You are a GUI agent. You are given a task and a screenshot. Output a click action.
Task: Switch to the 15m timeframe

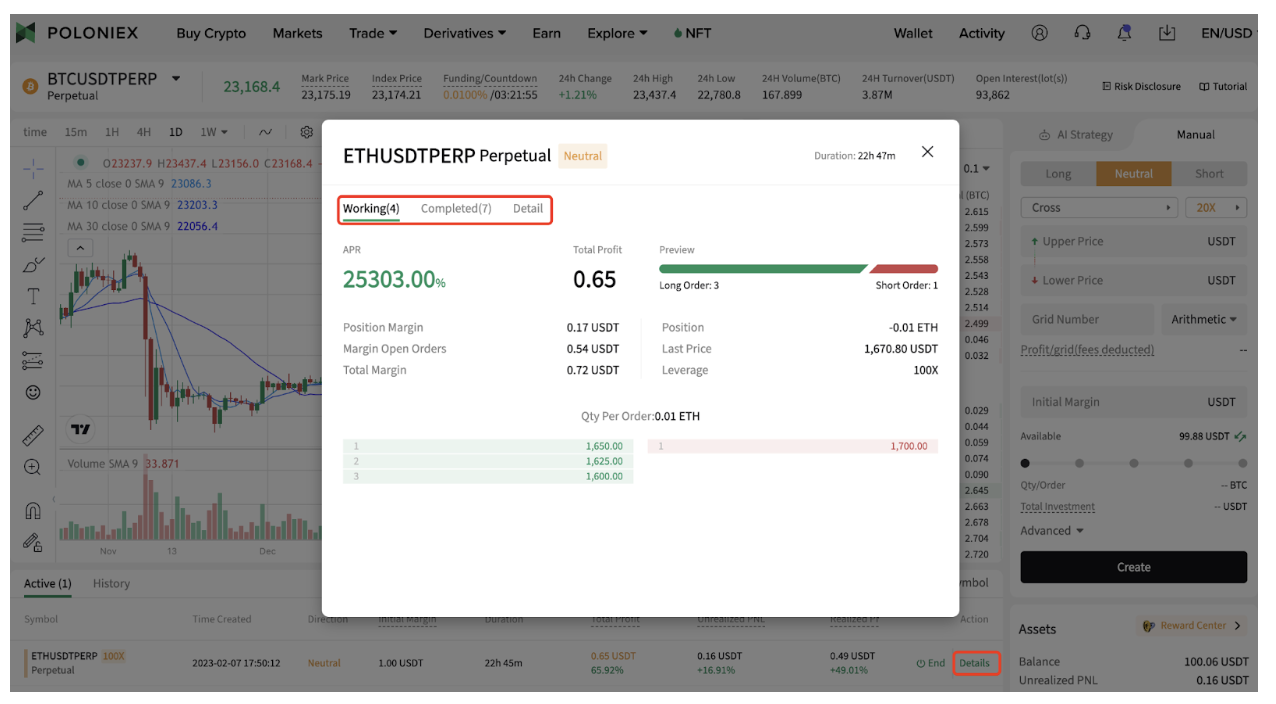(x=75, y=132)
